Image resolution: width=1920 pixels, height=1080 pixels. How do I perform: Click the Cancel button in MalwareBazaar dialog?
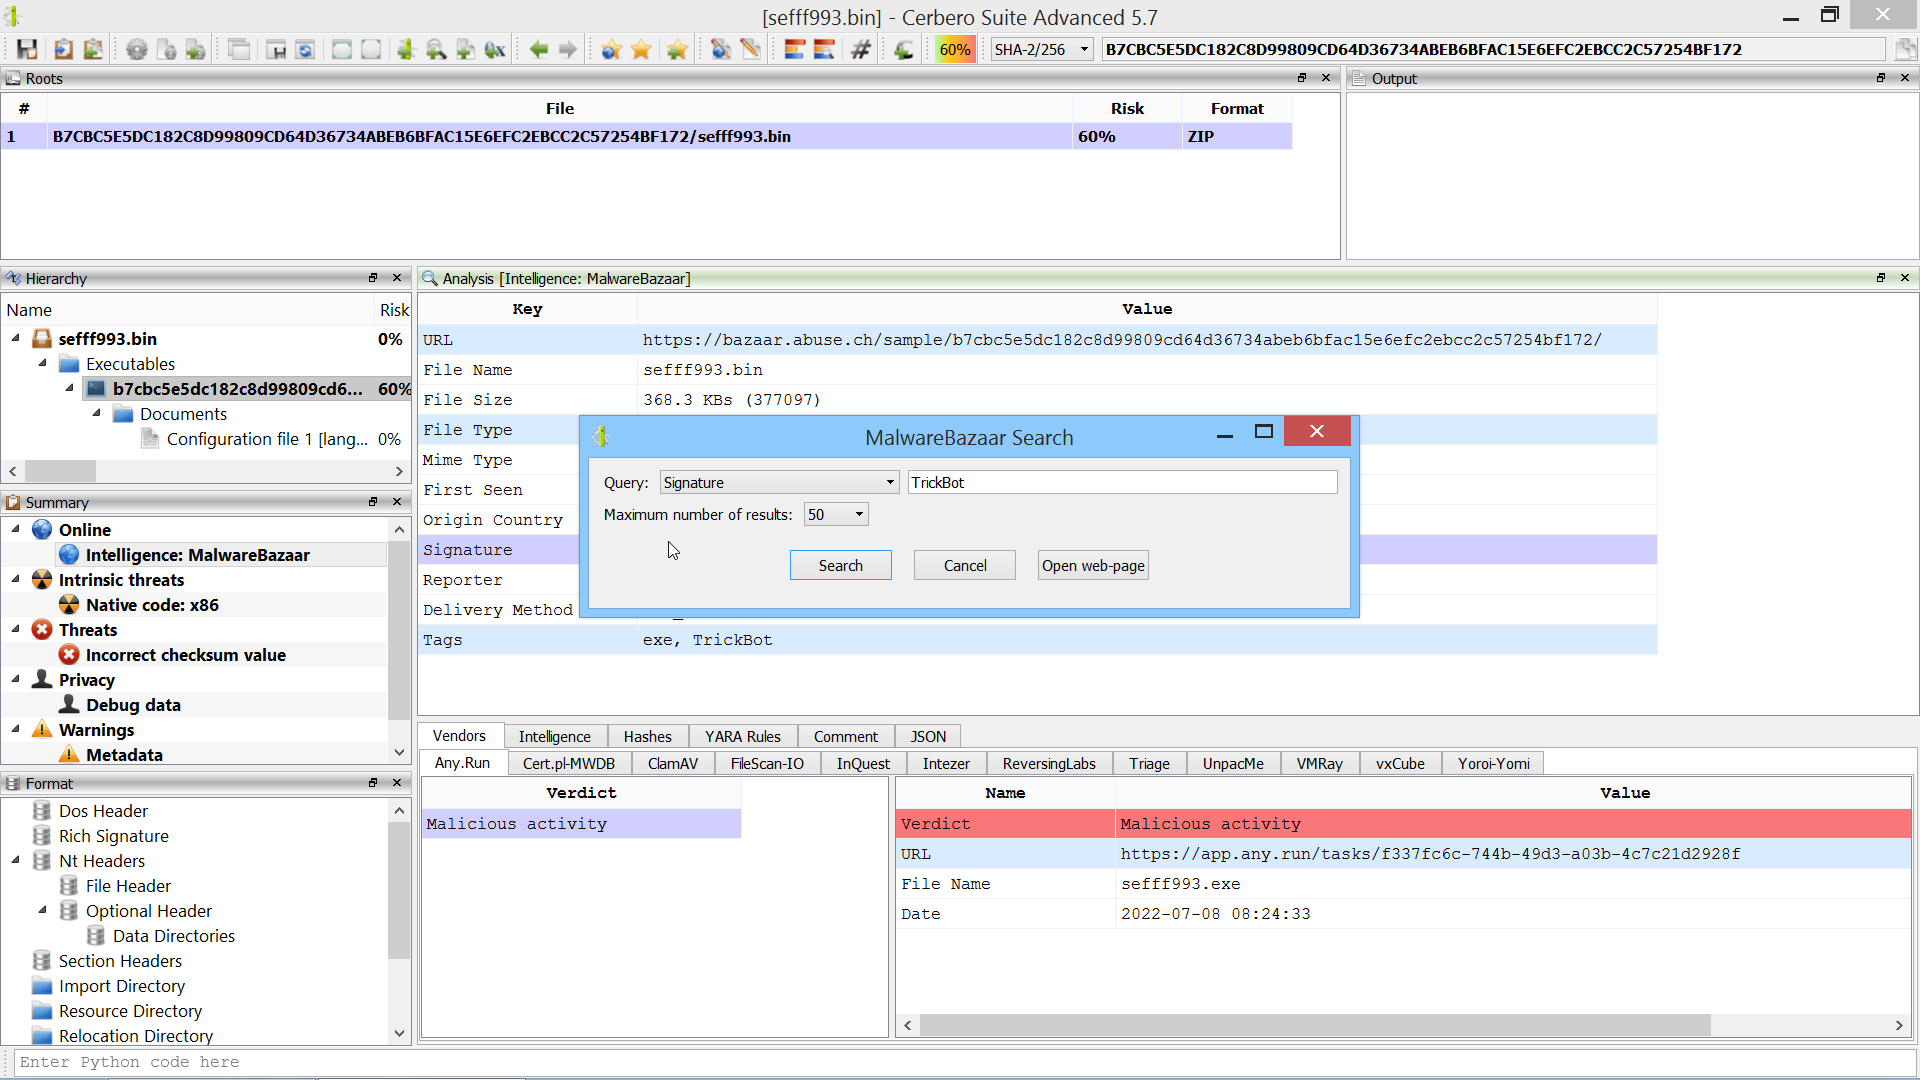click(965, 566)
